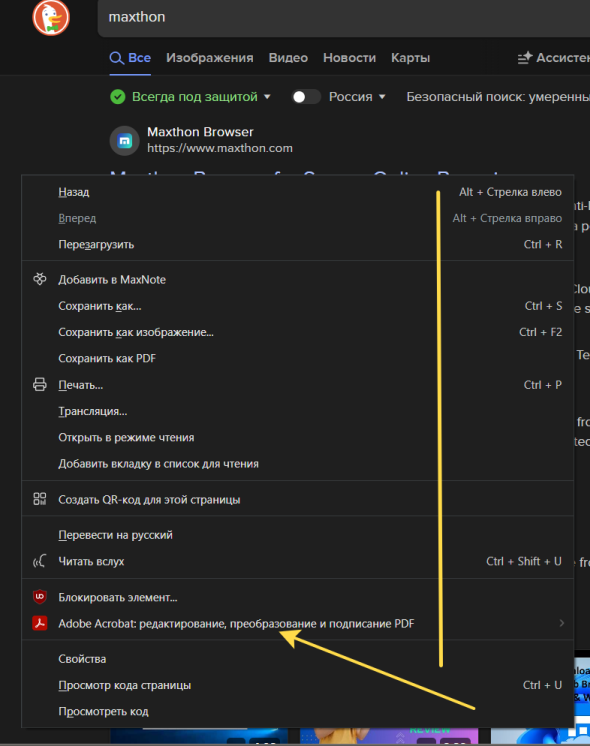This screenshot has width=590, height=746.
Task: Open the Безопасный поиск dropdown
Action: coord(498,97)
